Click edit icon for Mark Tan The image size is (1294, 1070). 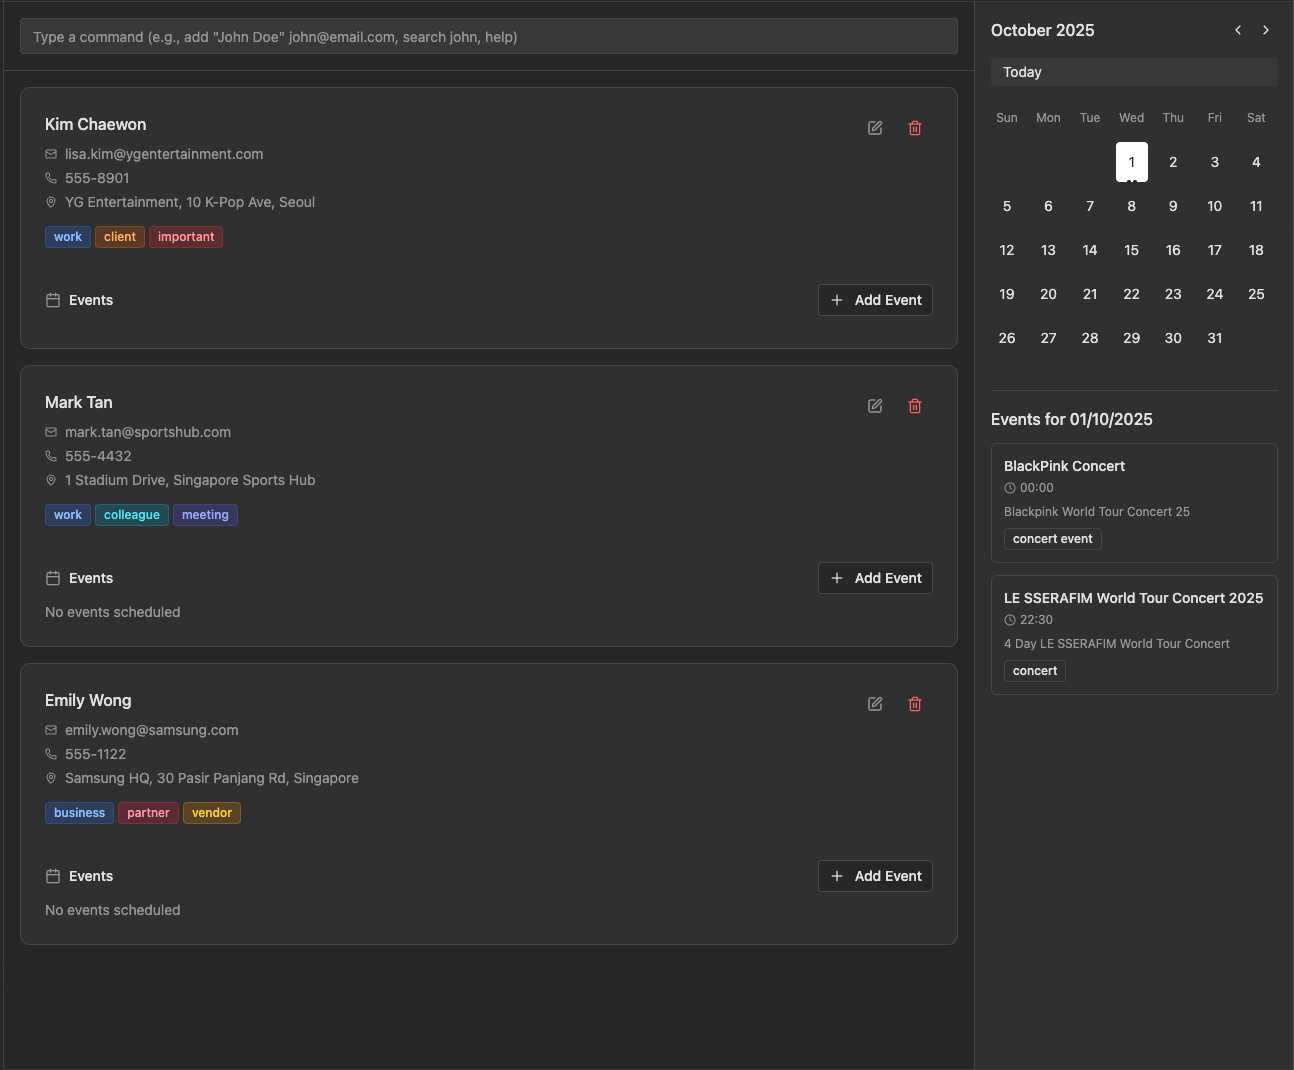point(875,406)
